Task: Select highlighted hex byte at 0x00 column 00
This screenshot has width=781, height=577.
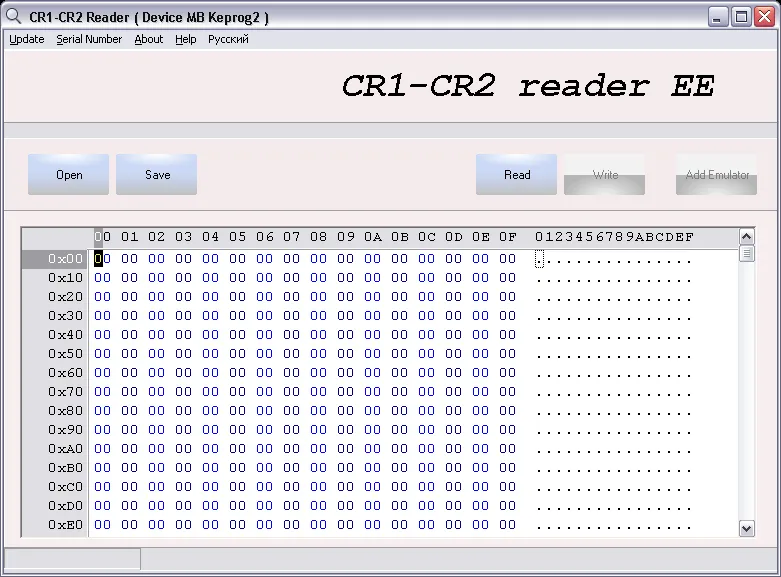Action: click(103, 259)
